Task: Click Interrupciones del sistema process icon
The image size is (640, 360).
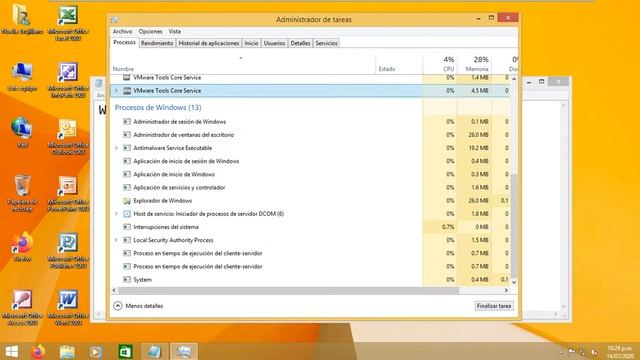Action: click(127, 227)
